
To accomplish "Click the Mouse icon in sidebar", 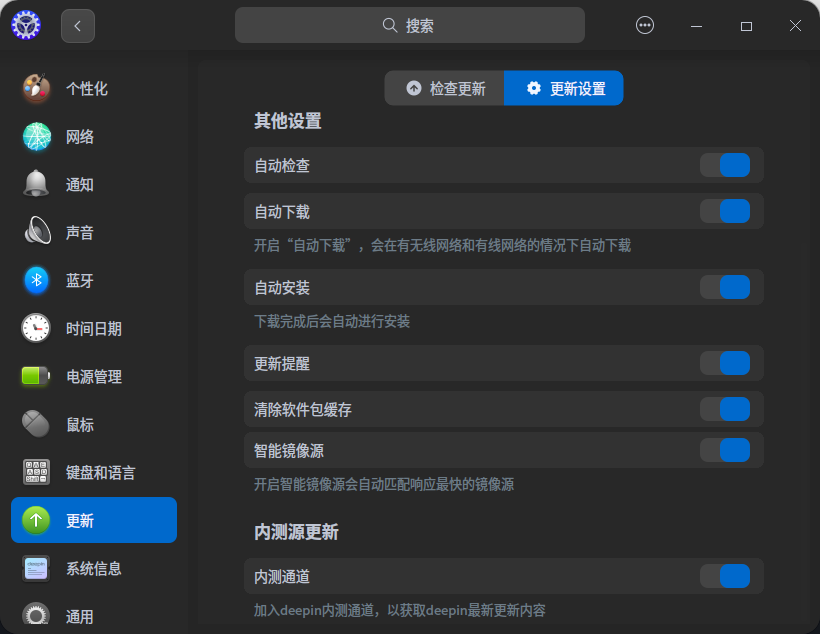I will pyautogui.click(x=36, y=424).
